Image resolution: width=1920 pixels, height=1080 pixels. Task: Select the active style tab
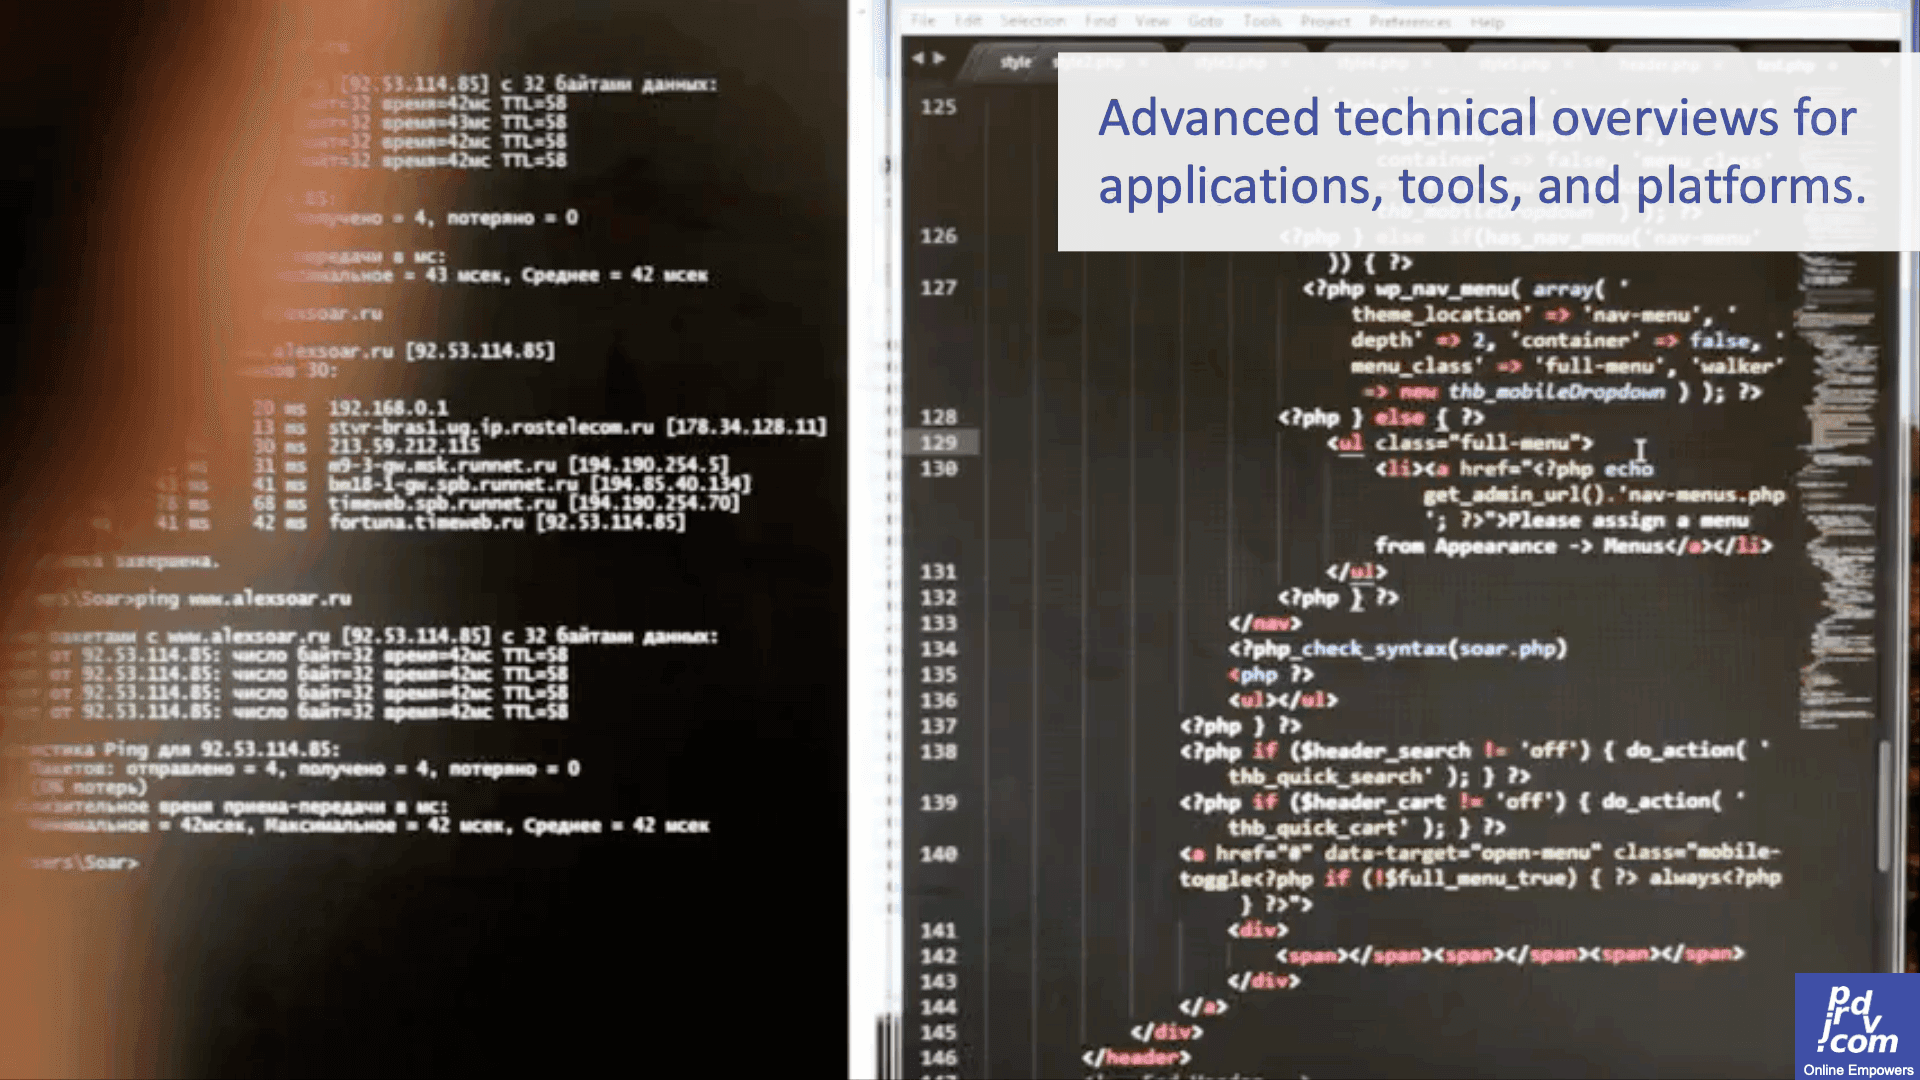pyautogui.click(x=1015, y=62)
